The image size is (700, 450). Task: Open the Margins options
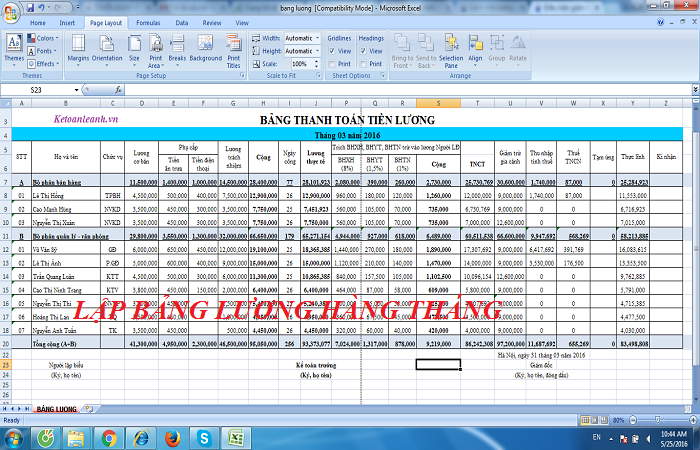pos(78,50)
